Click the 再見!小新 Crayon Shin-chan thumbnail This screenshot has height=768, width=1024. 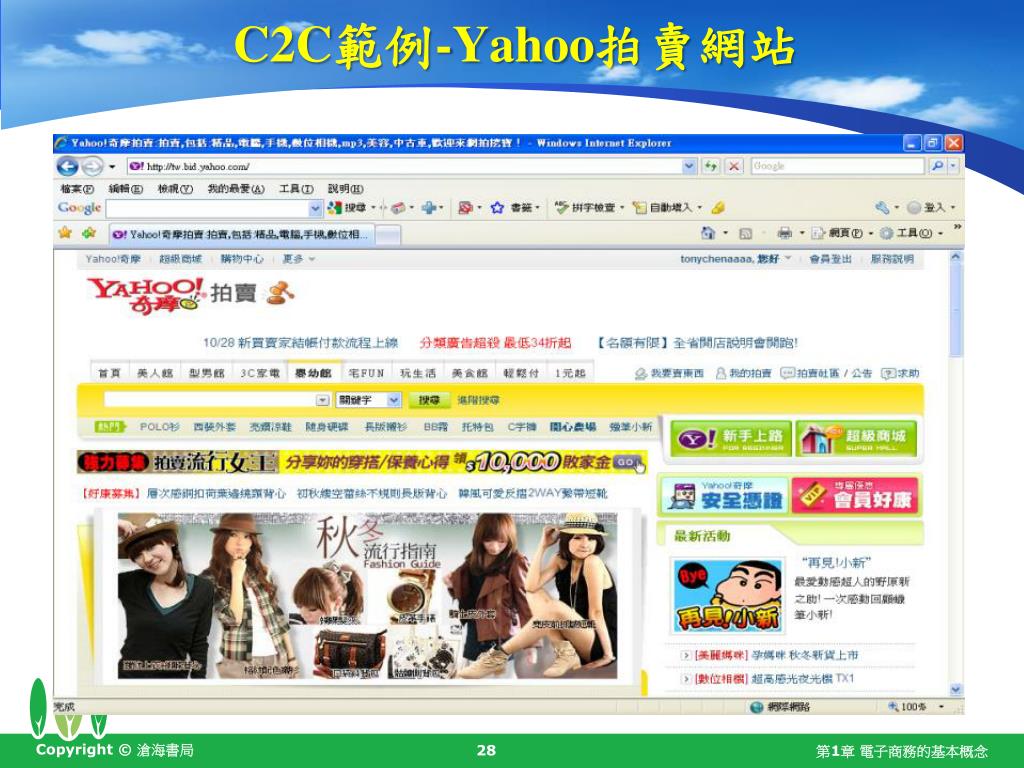[x=728, y=596]
